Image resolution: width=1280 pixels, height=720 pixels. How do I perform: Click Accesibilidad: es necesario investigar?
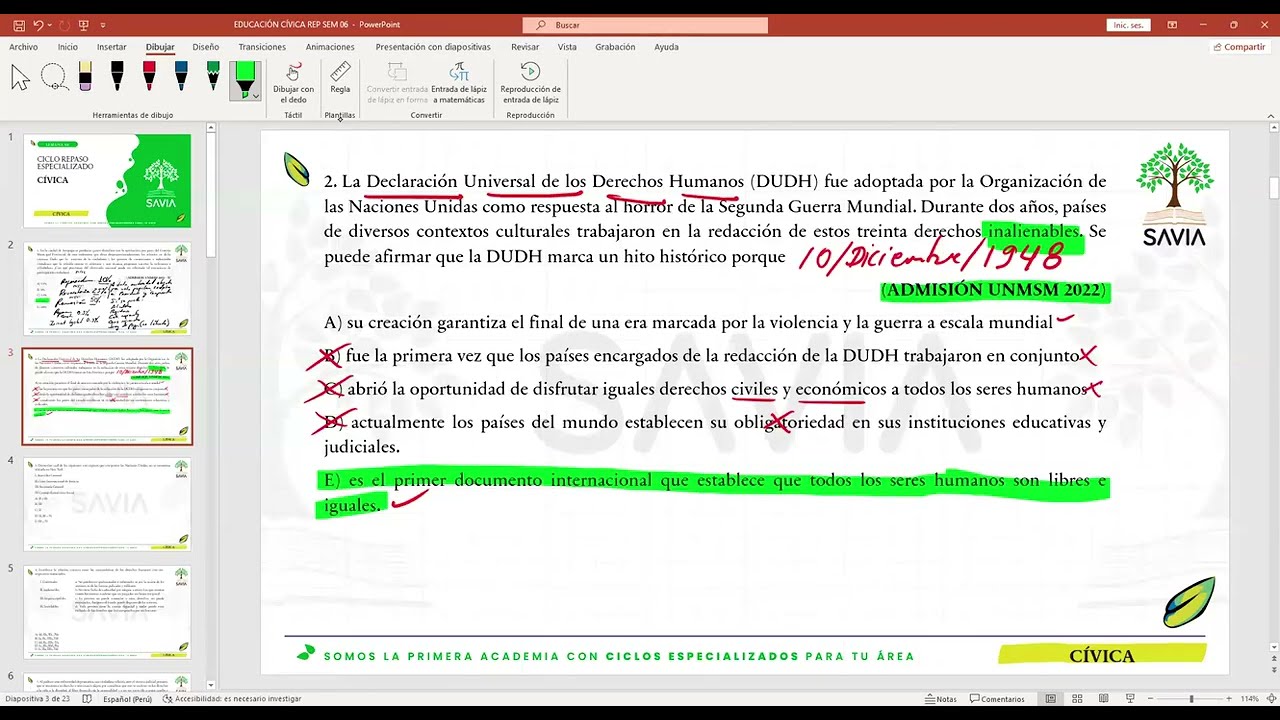231,699
